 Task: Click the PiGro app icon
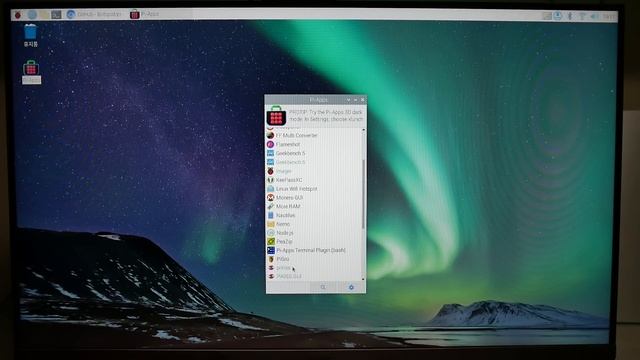(270, 259)
